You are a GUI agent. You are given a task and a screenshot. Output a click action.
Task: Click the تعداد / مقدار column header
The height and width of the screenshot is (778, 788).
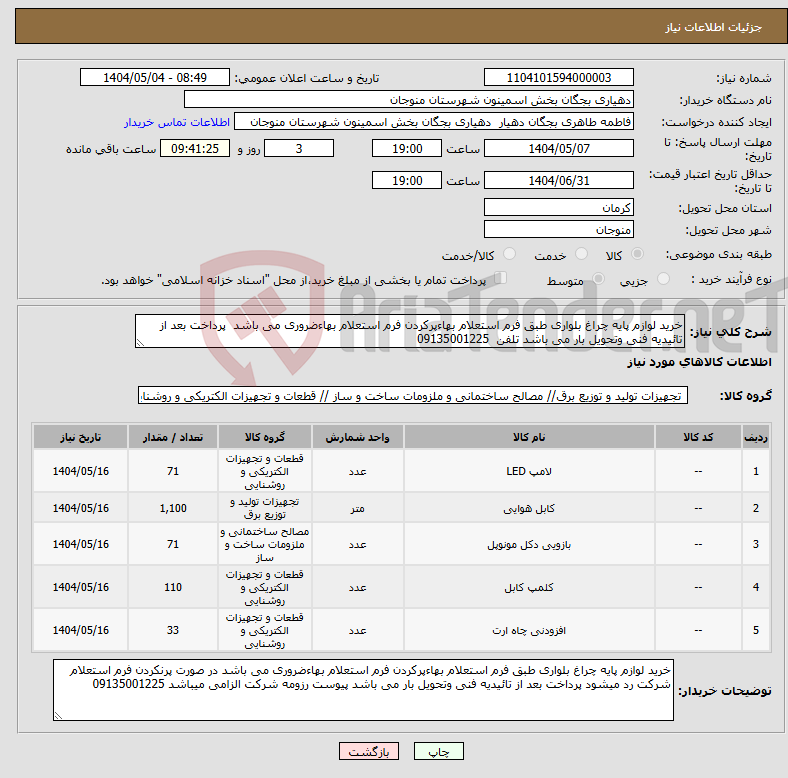point(173,437)
